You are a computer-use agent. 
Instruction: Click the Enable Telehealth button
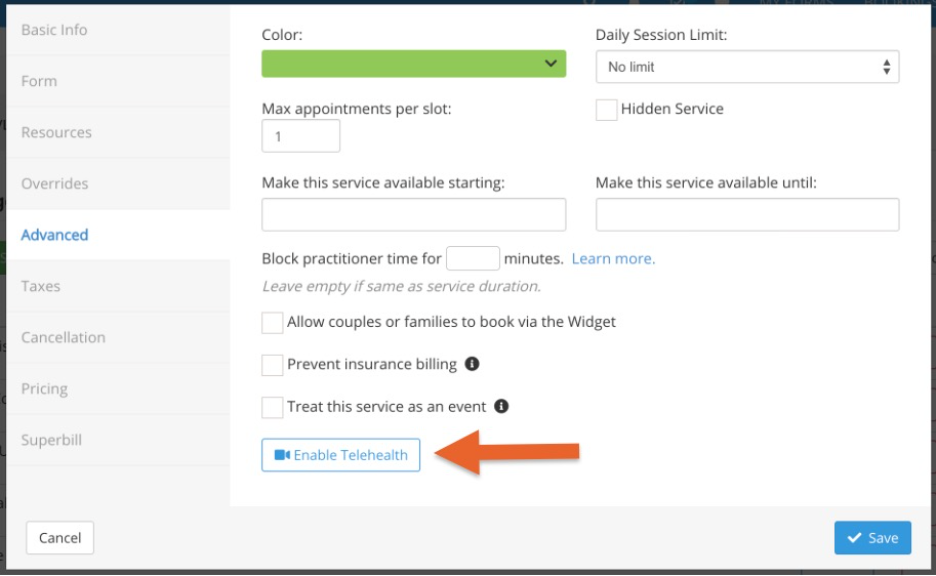pos(340,455)
